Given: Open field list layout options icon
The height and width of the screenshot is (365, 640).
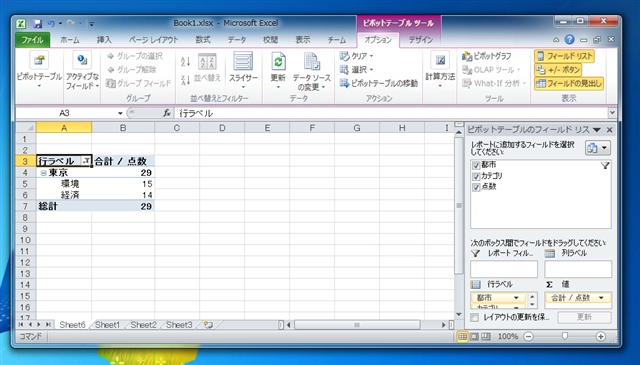Looking at the screenshot, I should point(598,148).
